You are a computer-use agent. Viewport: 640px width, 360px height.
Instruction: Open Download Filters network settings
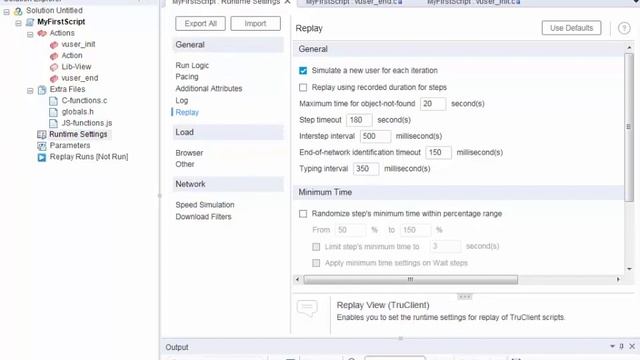click(203, 217)
